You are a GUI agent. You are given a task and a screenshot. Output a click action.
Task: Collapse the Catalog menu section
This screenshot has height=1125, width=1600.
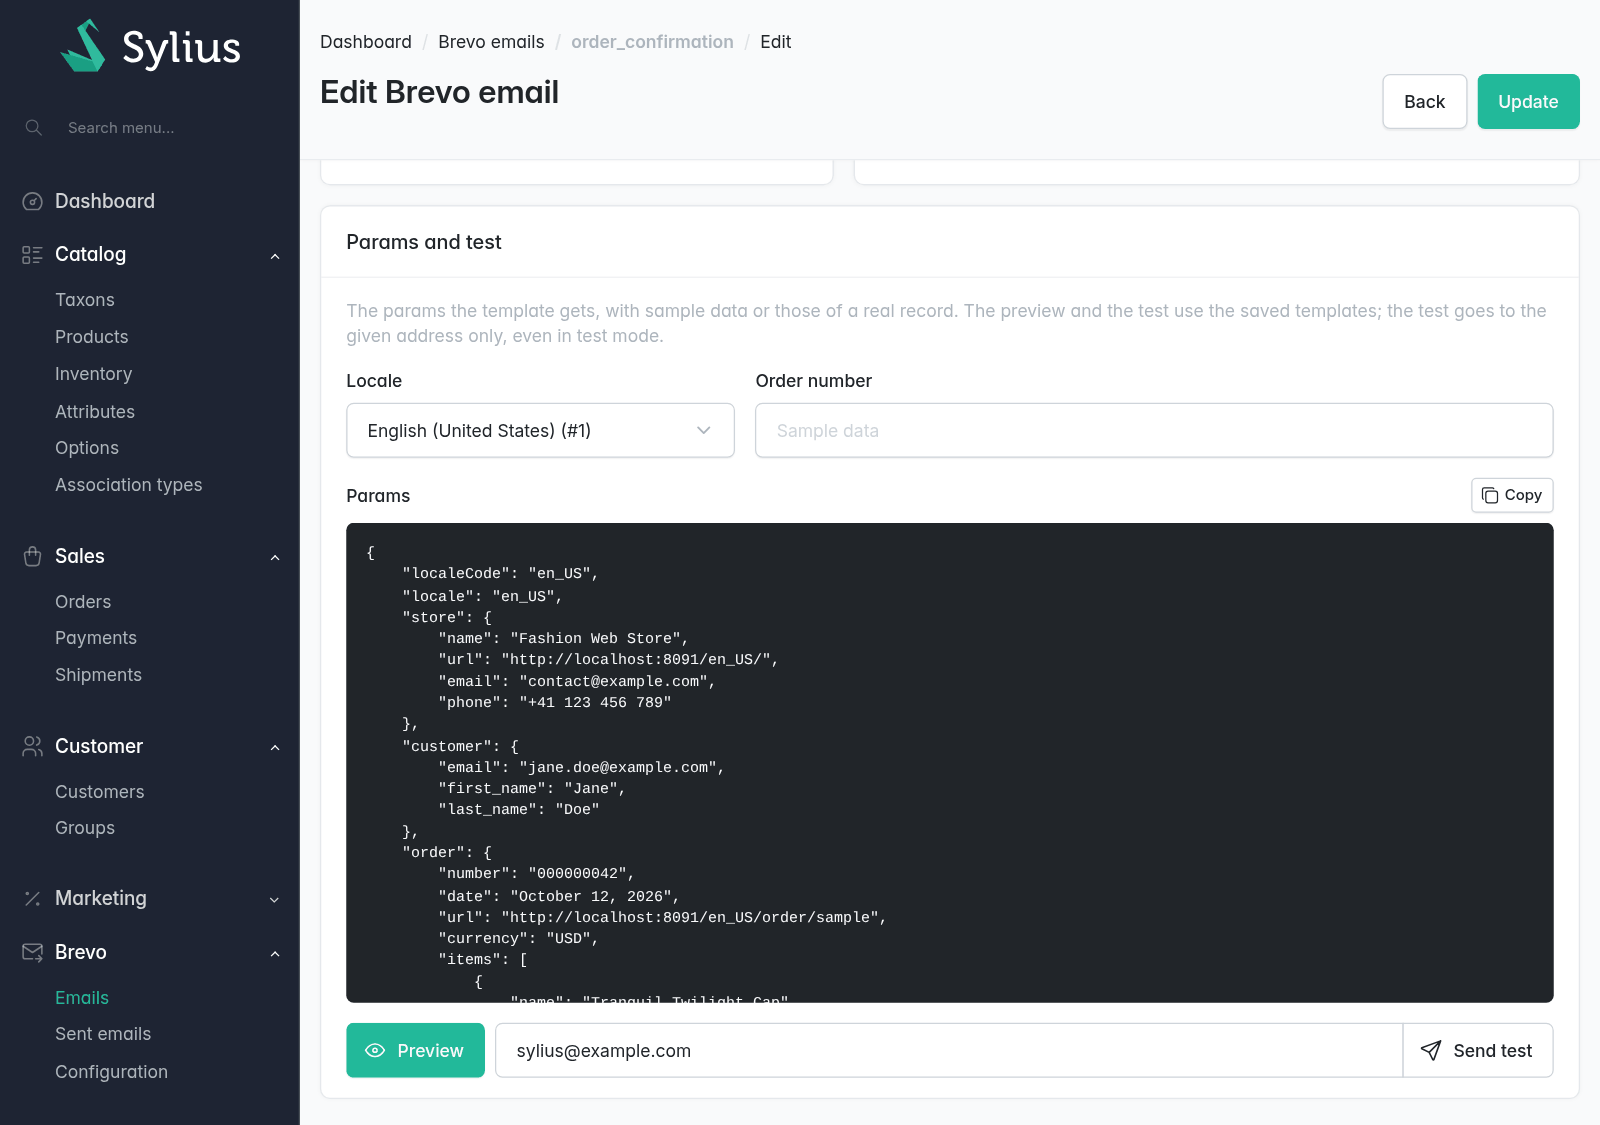click(275, 256)
